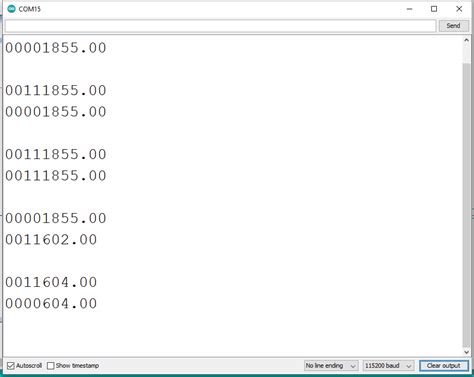Maximize the COM15 window

pyautogui.click(x=434, y=9)
